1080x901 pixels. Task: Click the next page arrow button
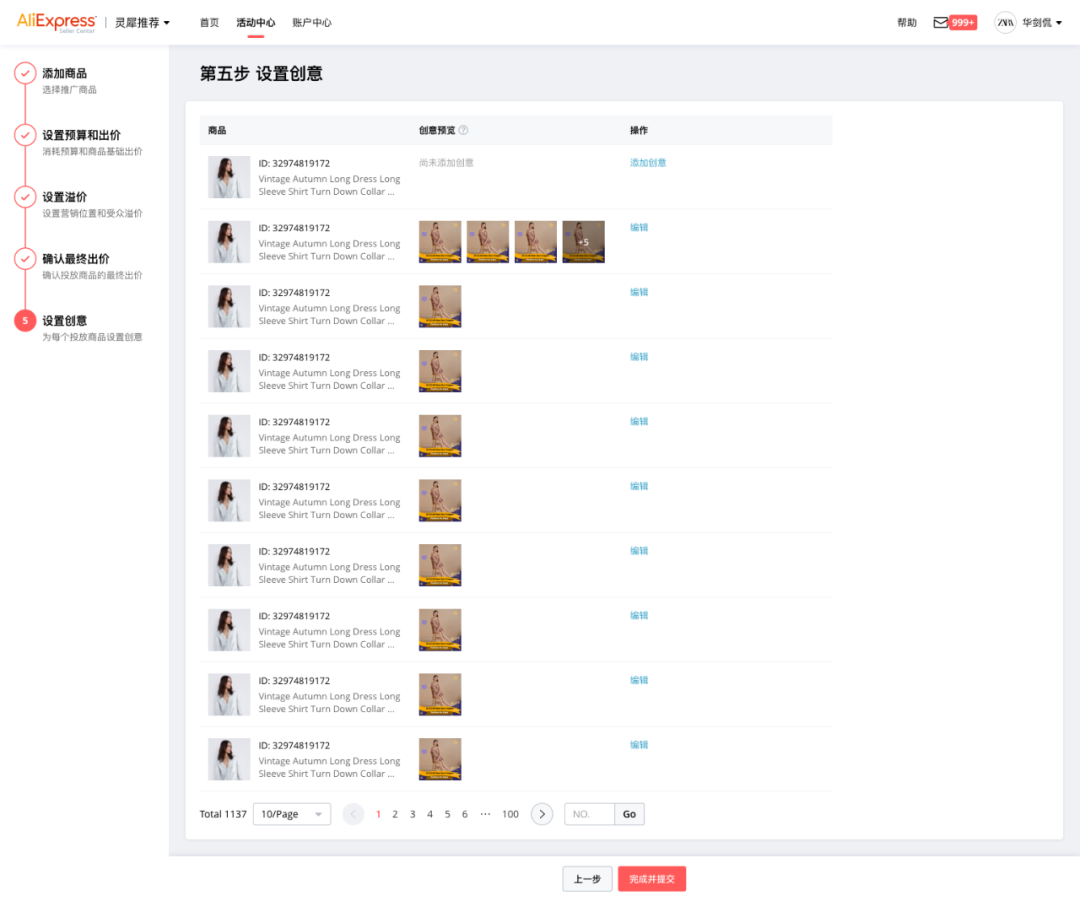click(541, 814)
